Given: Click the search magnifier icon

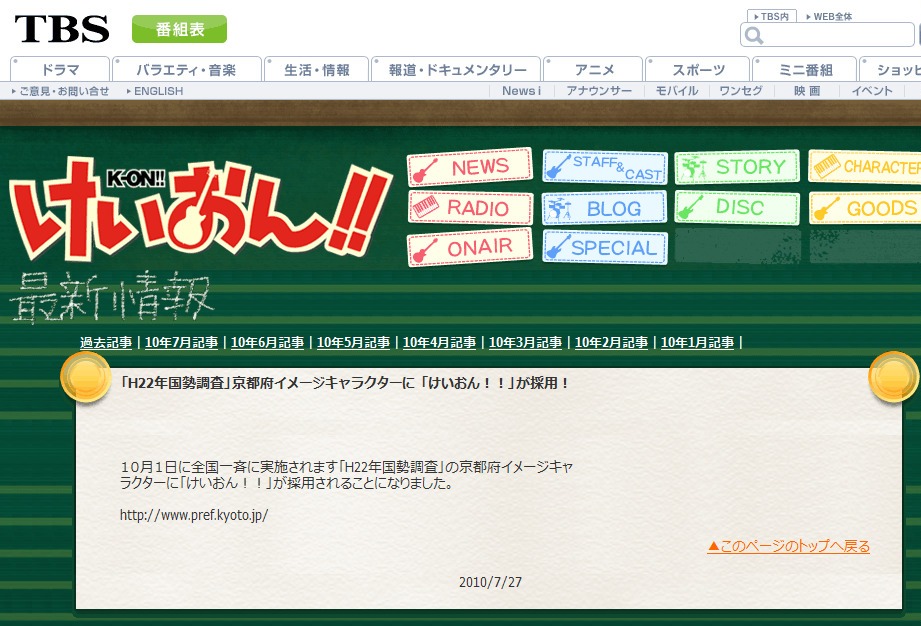Looking at the screenshot, I should pyautogui.click(x=754, y=36).
